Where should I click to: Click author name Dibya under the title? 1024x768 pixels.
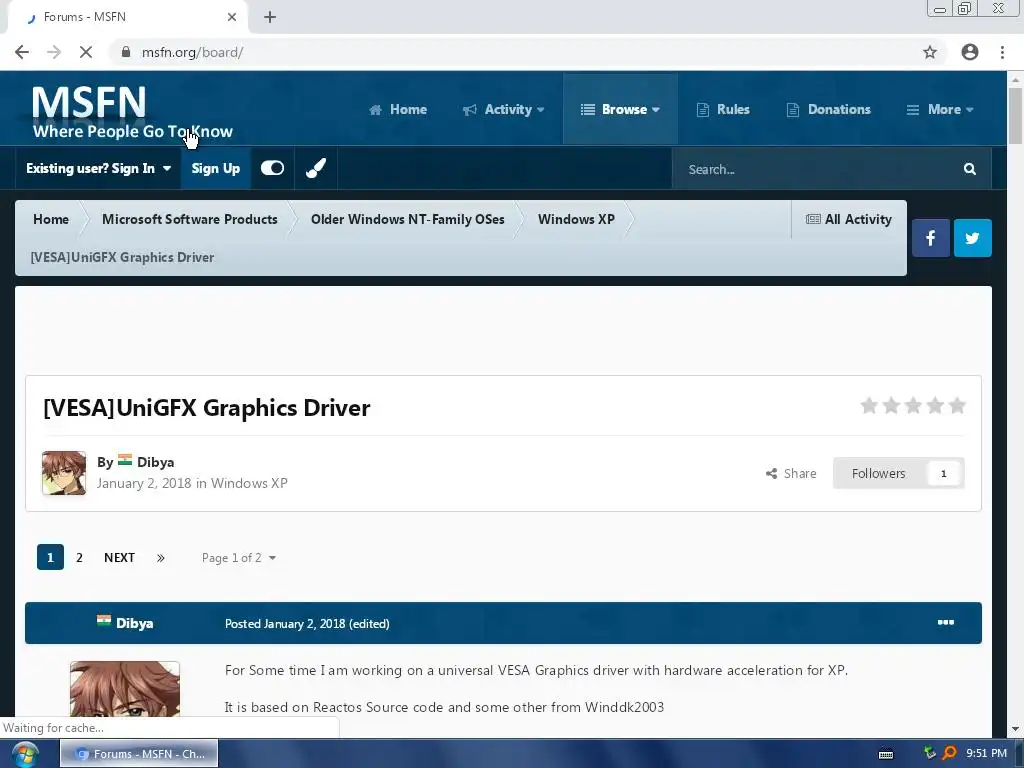tap(155, 462)
